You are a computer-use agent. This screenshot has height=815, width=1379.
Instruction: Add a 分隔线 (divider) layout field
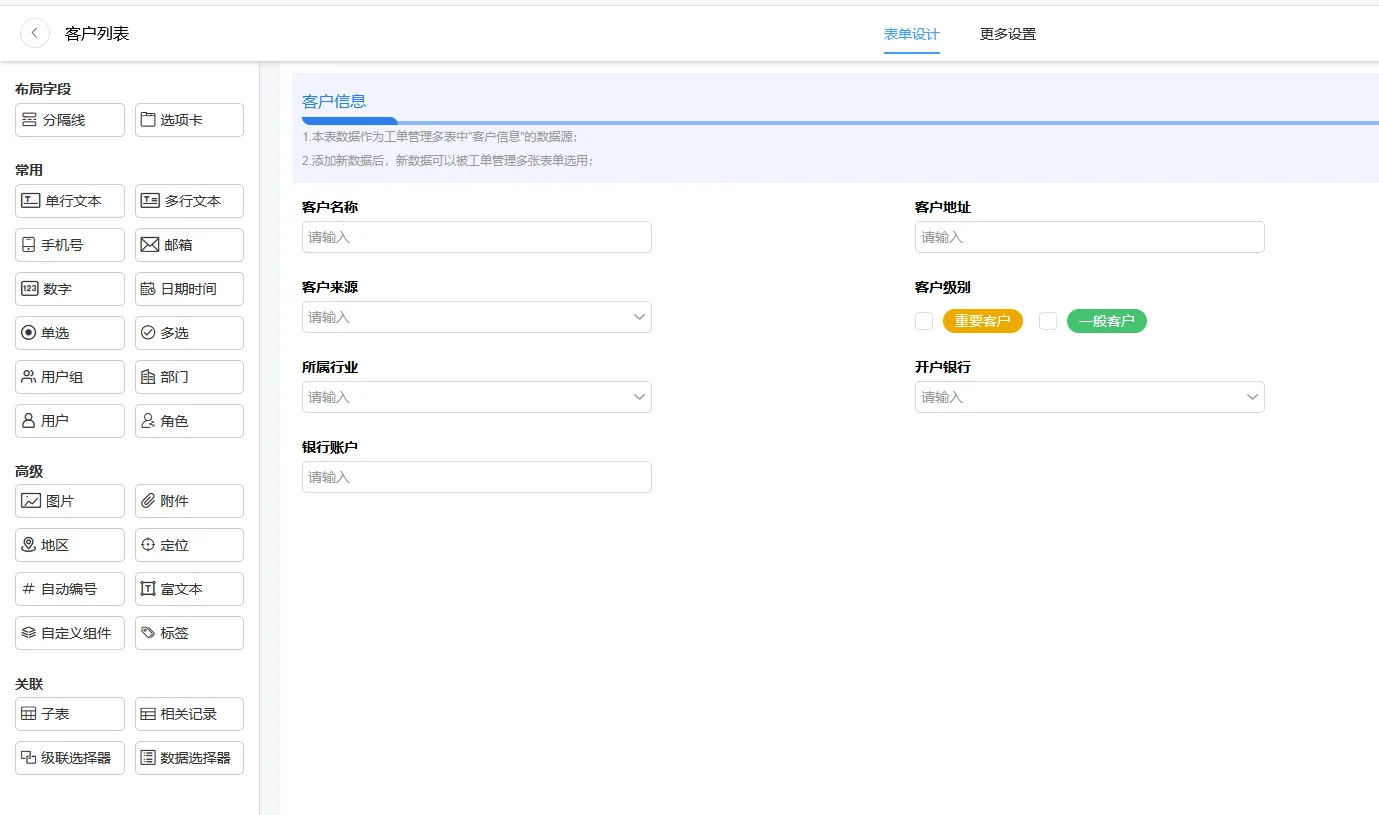(x=69, y=119)
